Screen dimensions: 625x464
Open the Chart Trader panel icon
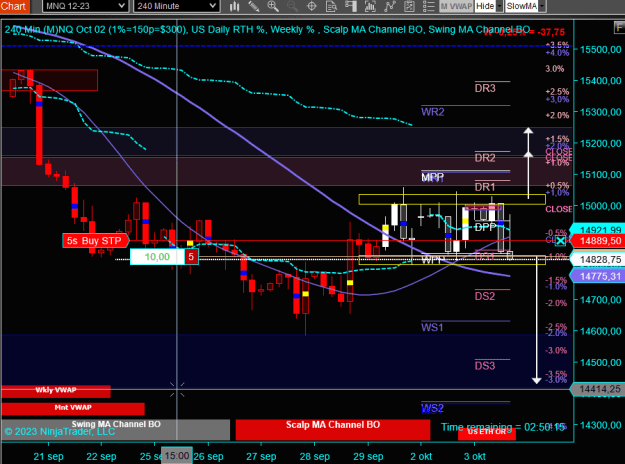351,6
